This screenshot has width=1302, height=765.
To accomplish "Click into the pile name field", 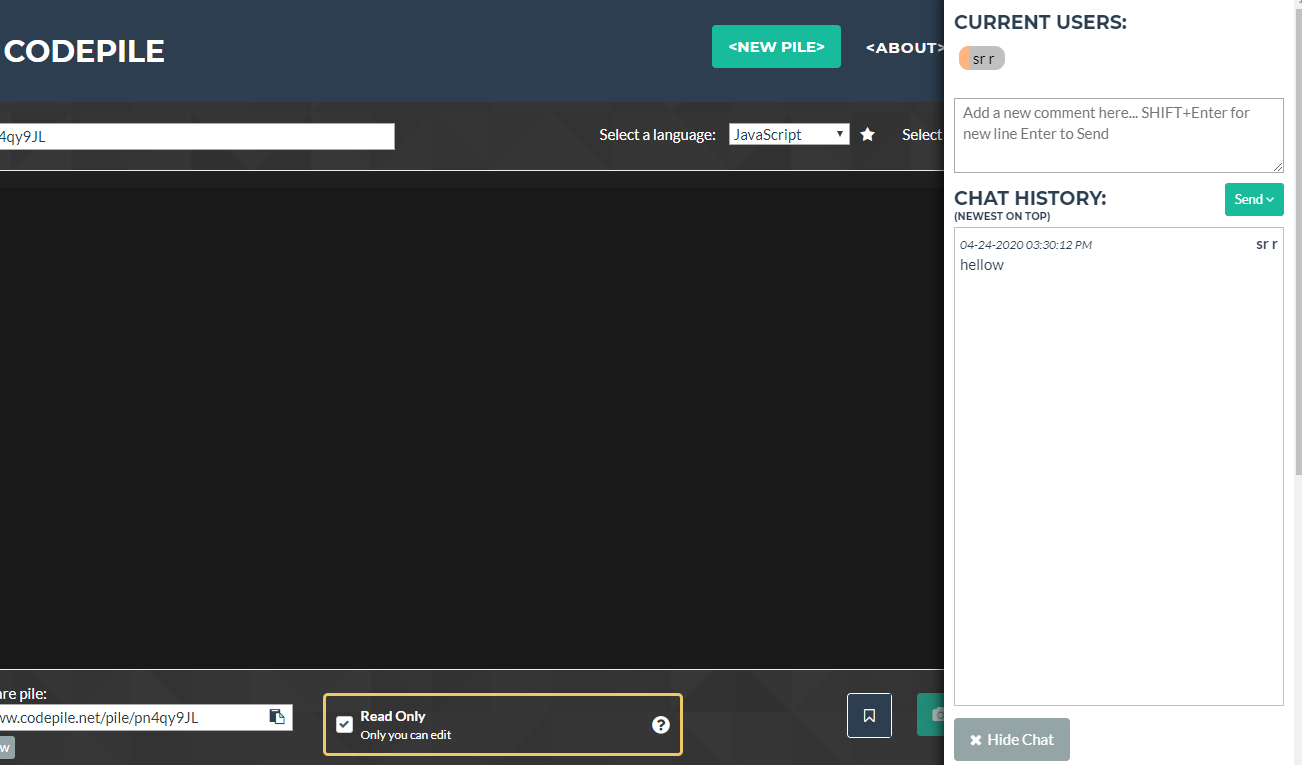I will 197,137.
